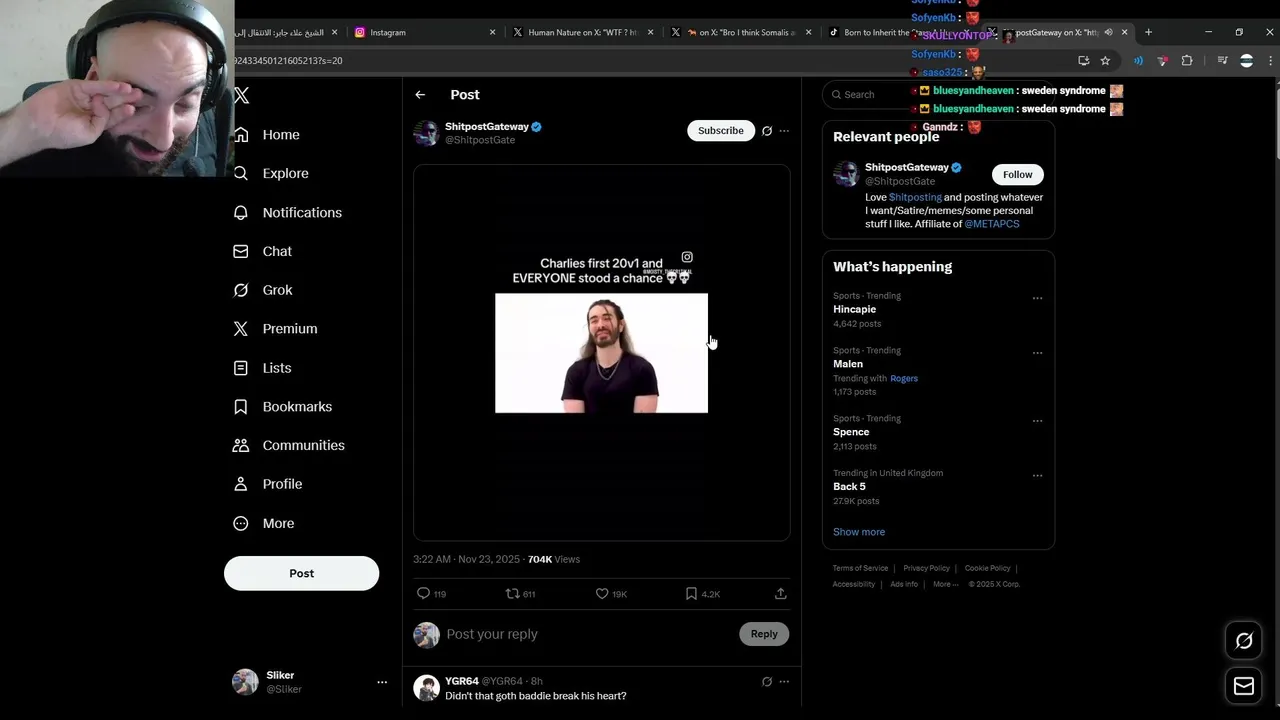This screenshot has height=720, width=1280.
Task: Open Rogers link under Malen
Action: tap(904, 379)
